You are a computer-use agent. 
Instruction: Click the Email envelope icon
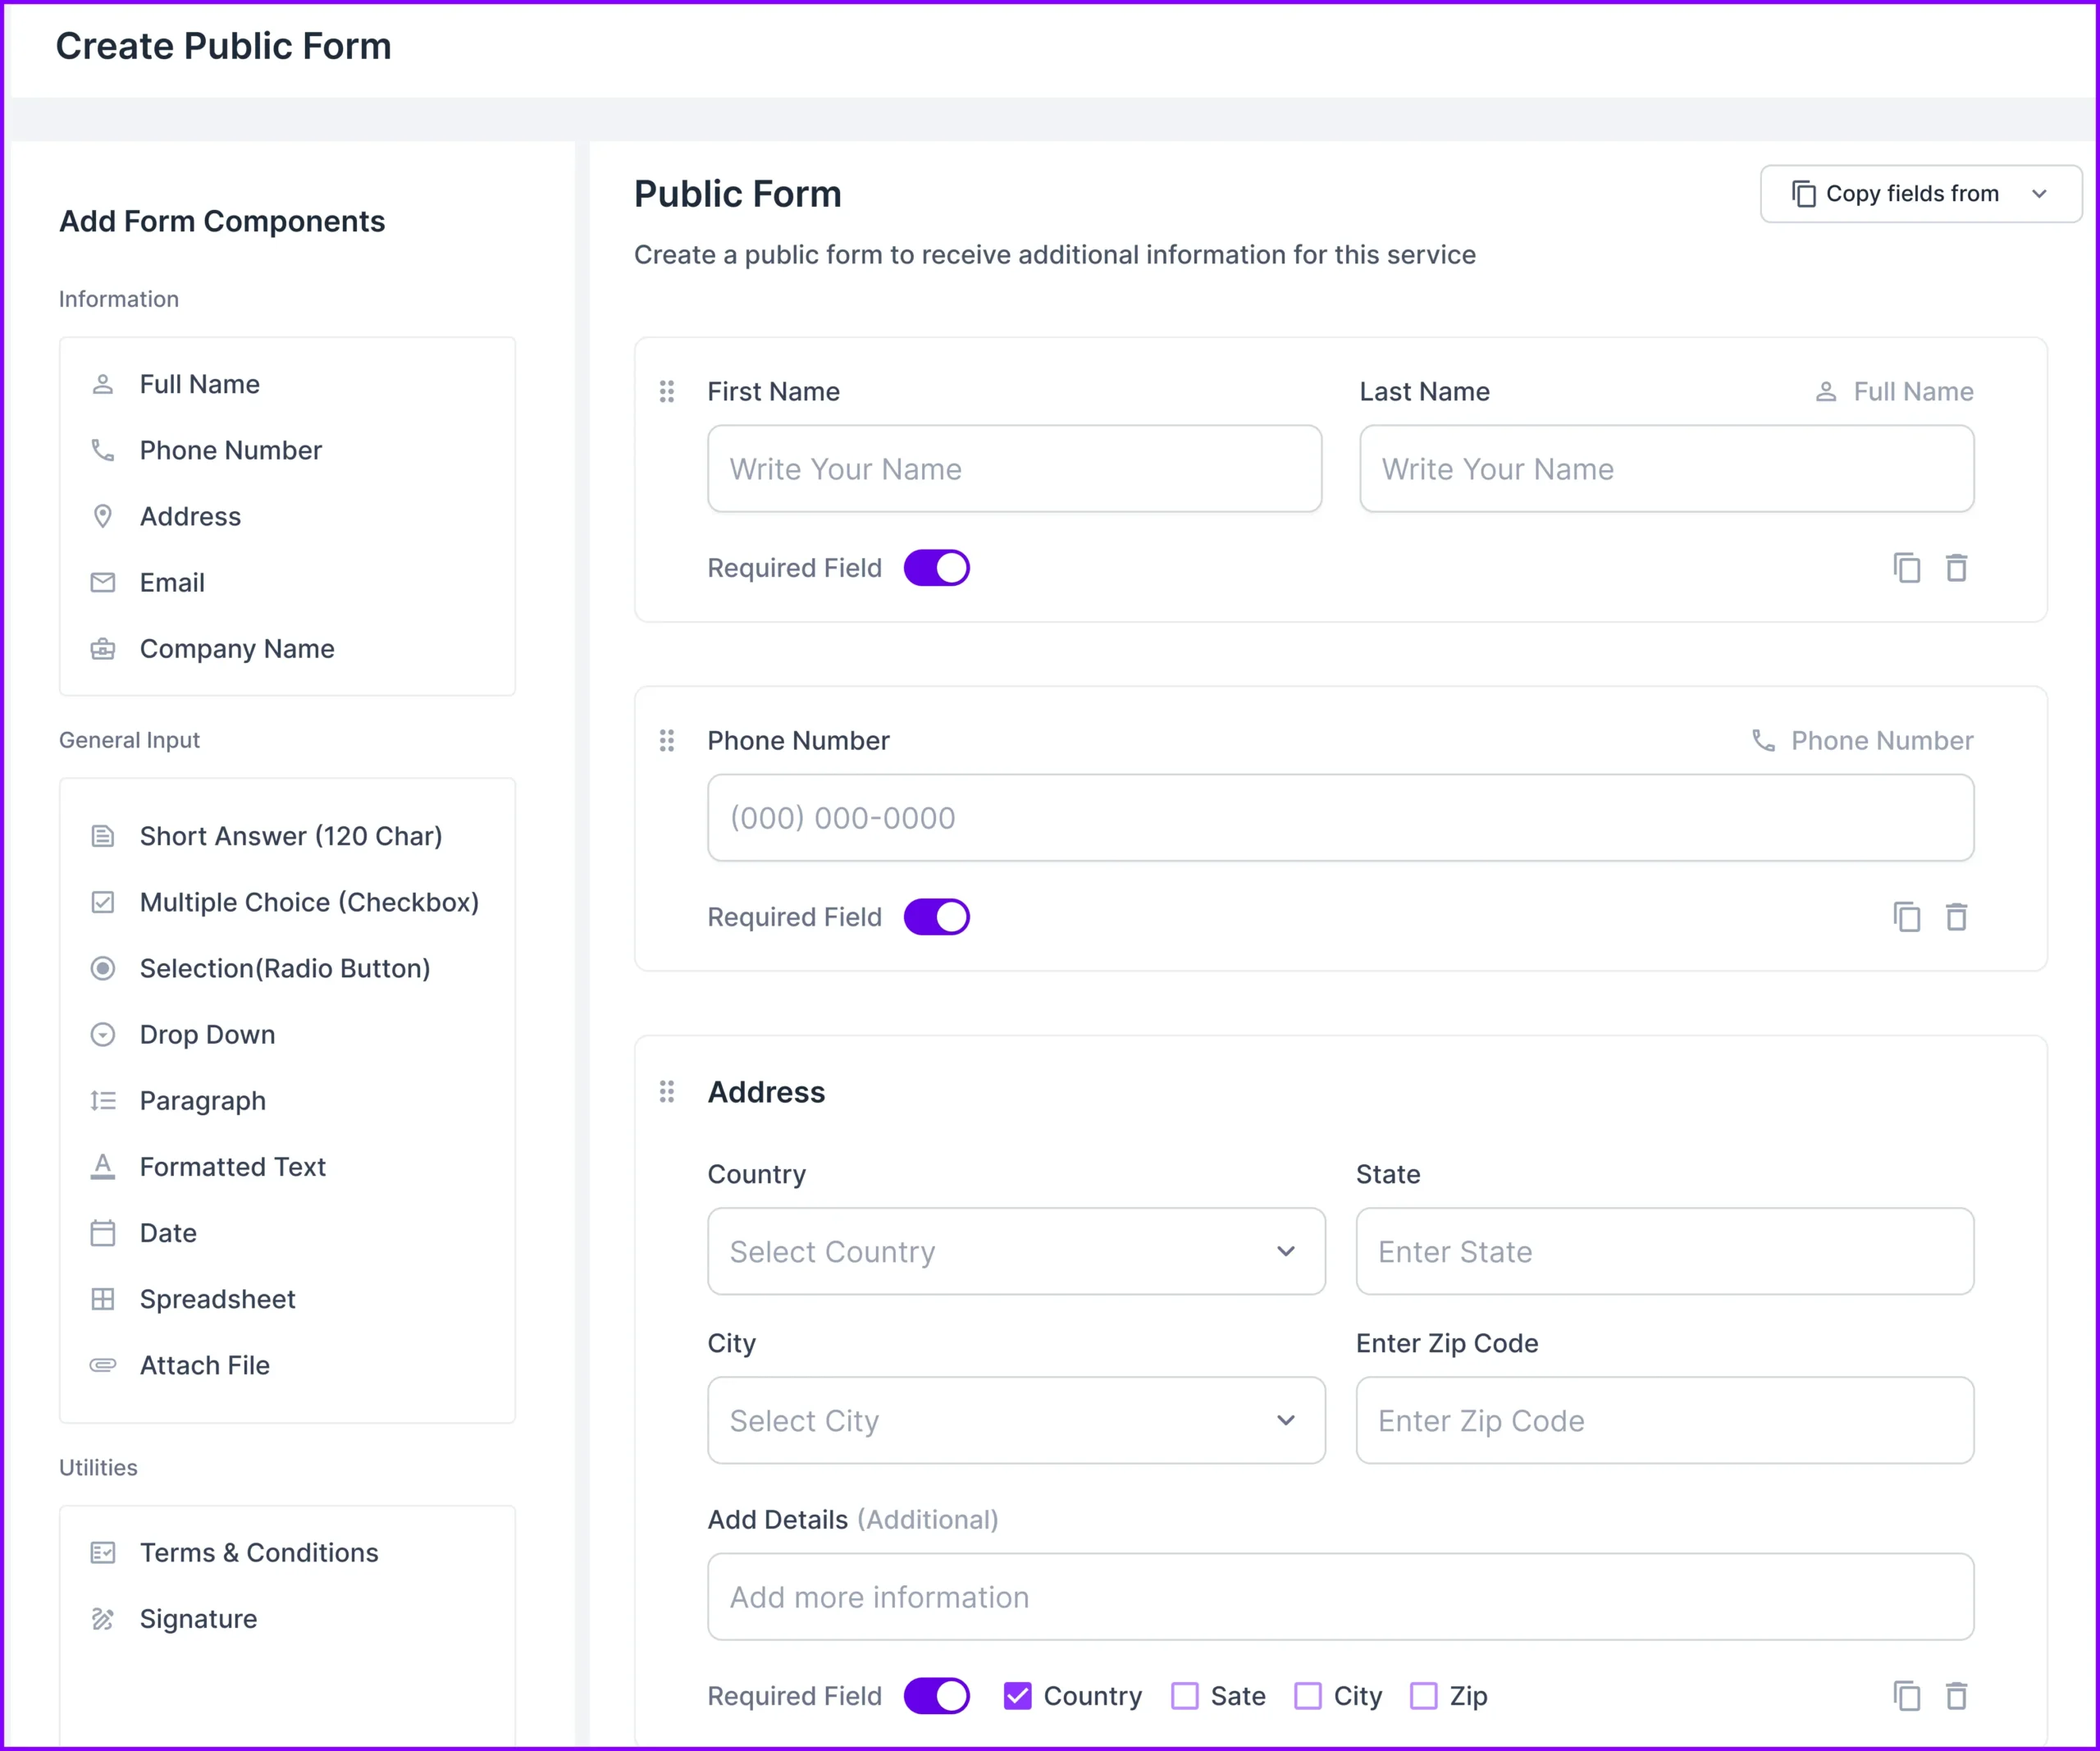[x=103, y=582]
